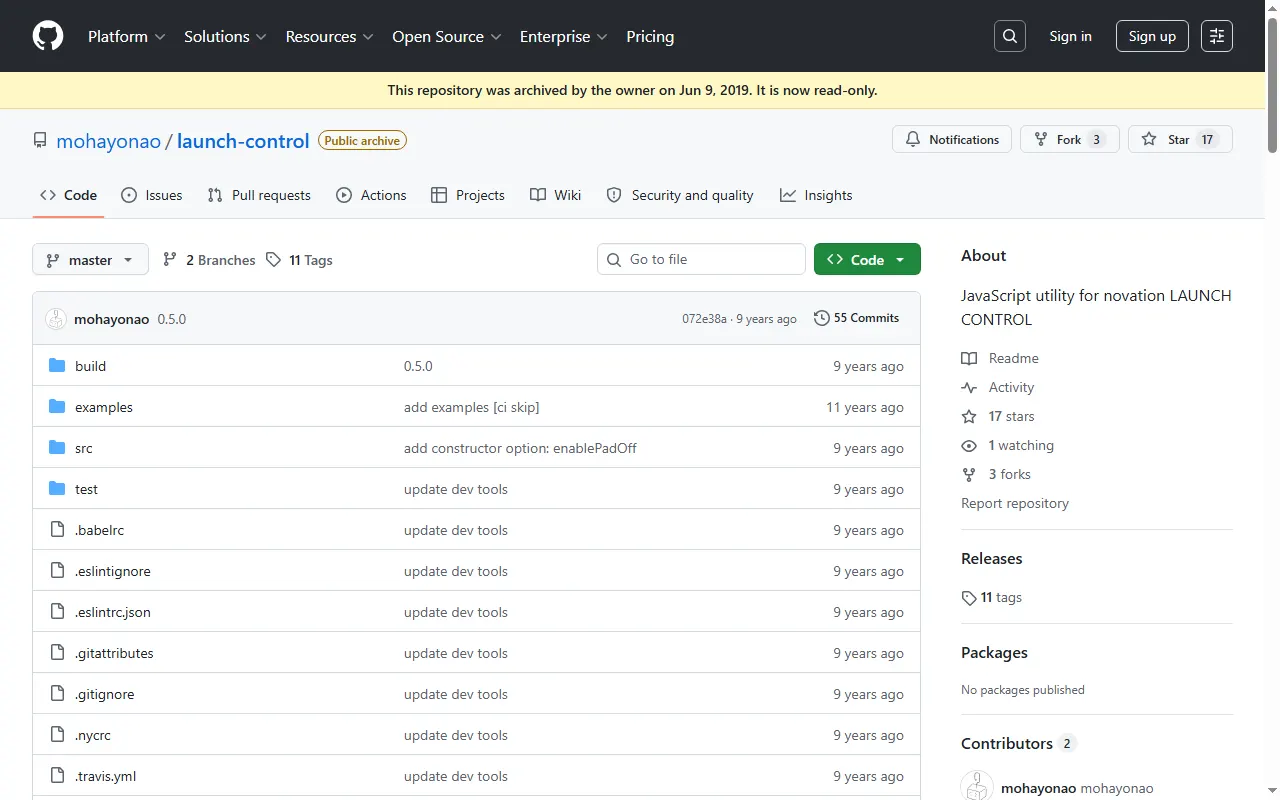Viewport: 1280px width, 800px height.
Task: Open the search magnifier button
Action: click(1010, 36)
